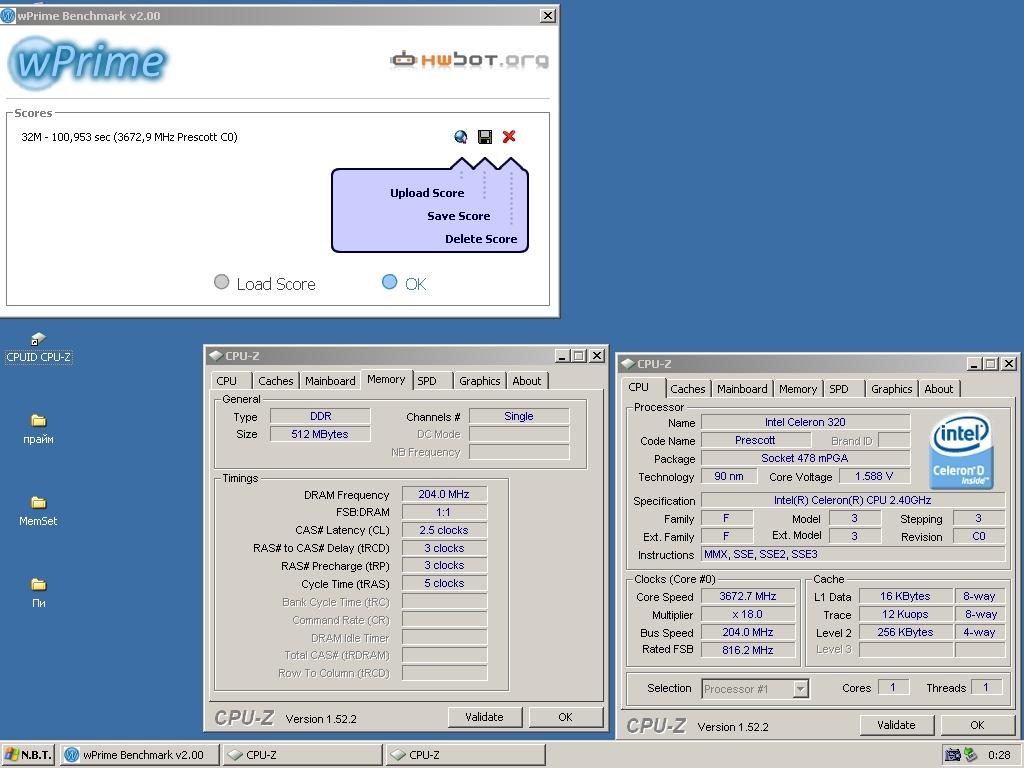Open Mainboard tab in right CPU-Z window
Viewport: 1024px width, 768px height.
(x=743, y=389)
